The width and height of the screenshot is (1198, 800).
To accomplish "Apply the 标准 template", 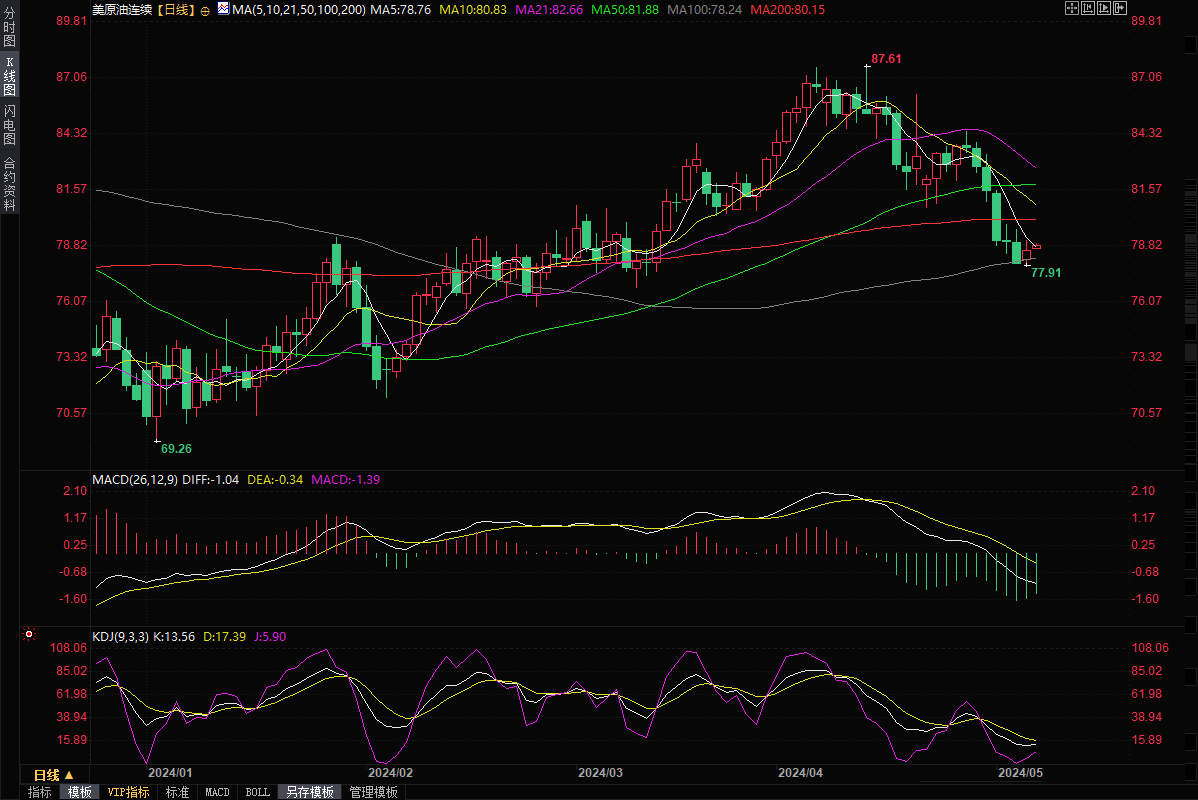I will pyautogui.click(x=177, y=792).
